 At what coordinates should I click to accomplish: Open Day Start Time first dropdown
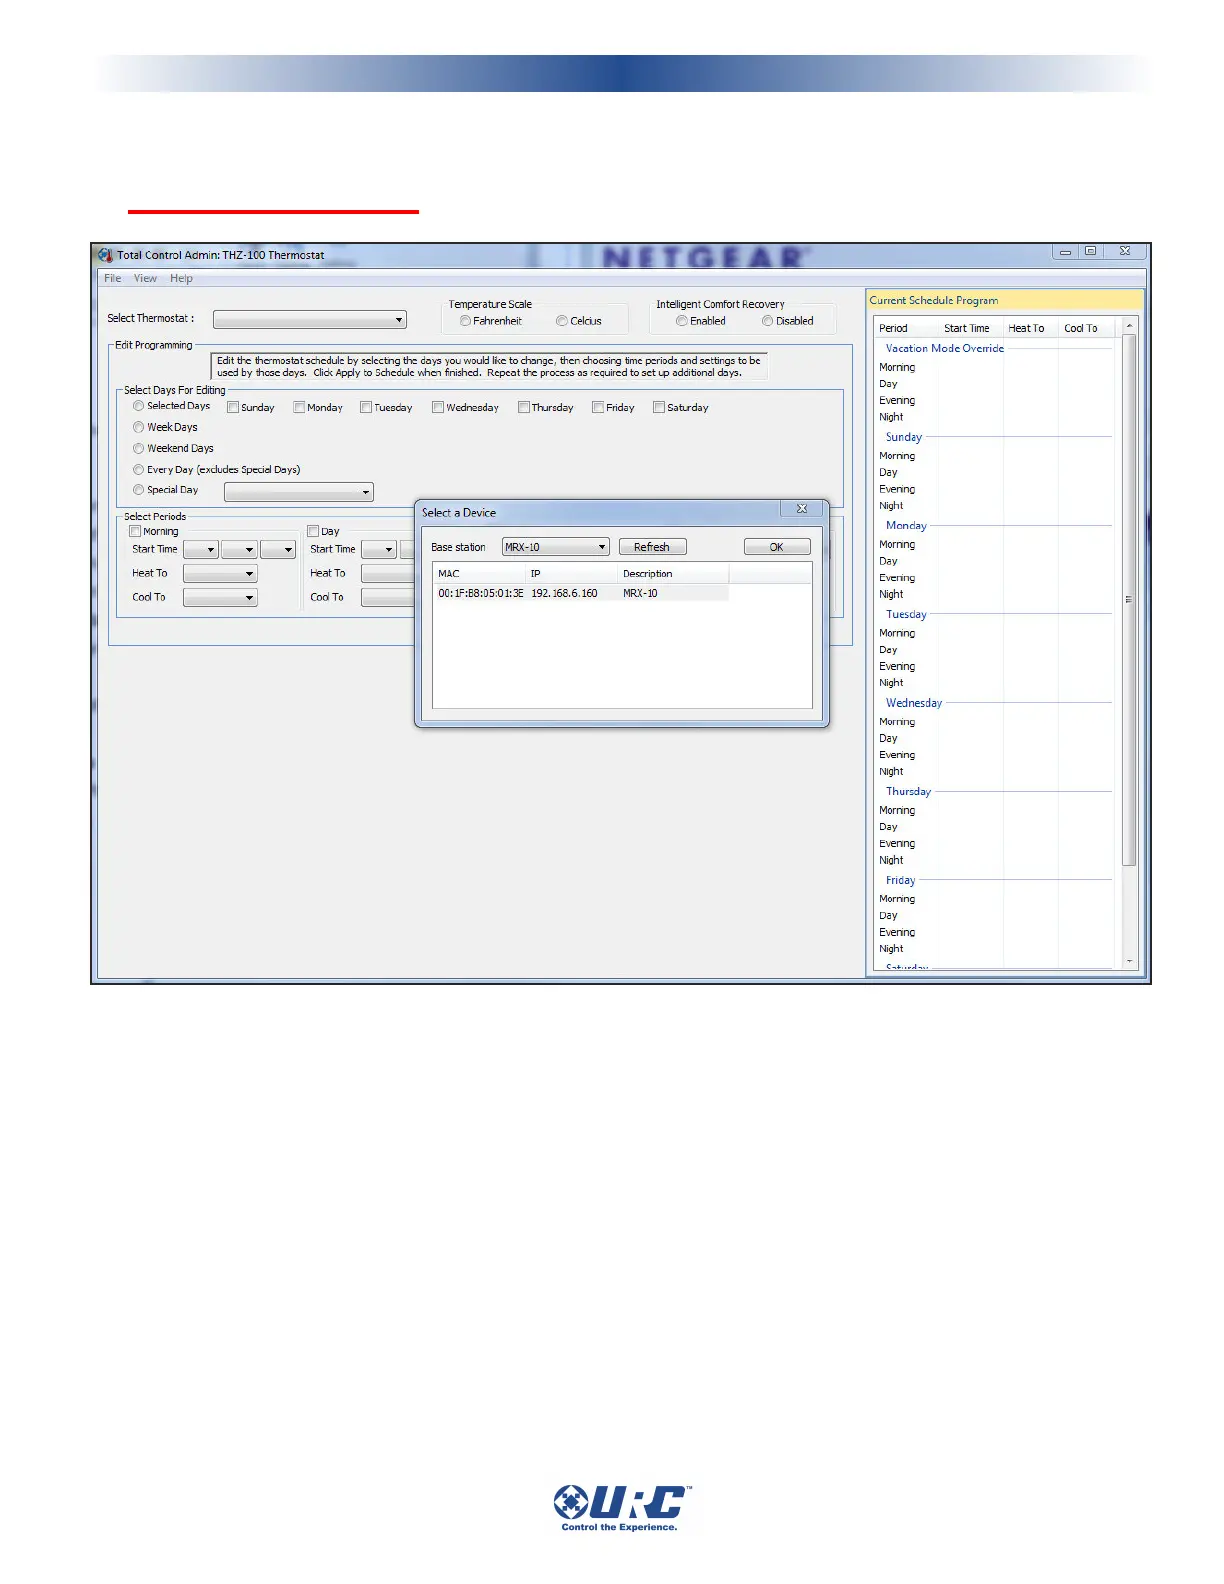(x=378, y=549)
